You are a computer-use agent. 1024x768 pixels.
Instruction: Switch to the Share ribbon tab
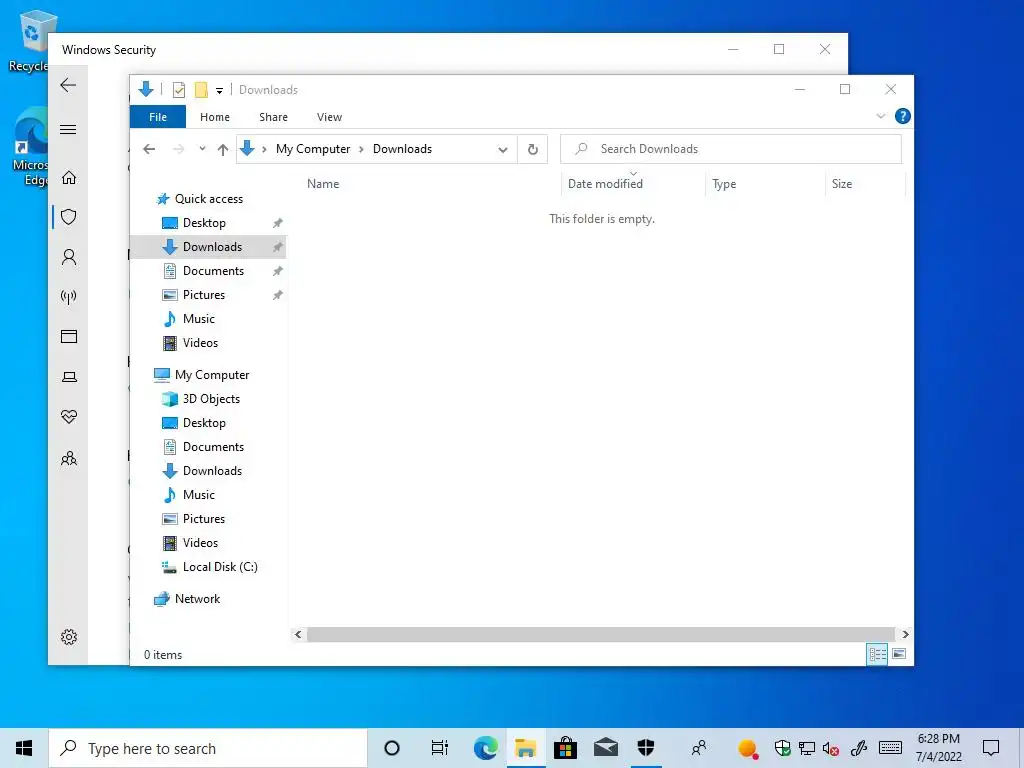coord(273,117)
